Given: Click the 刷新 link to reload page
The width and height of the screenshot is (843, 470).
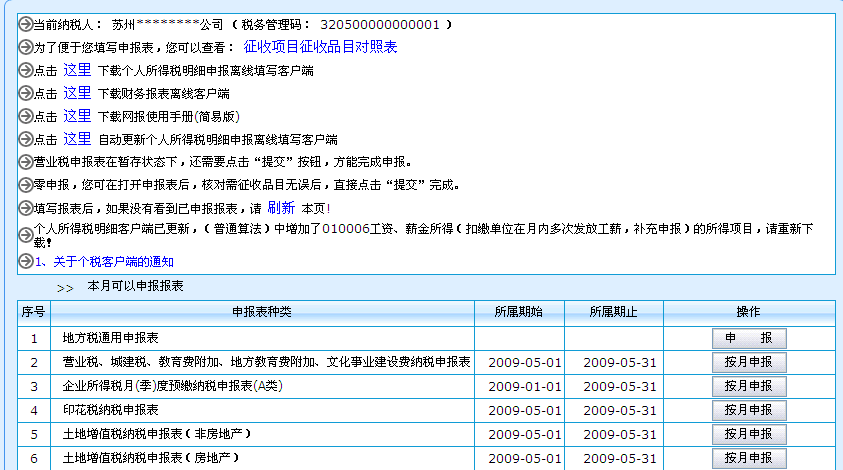Looking at the screenshot, I should (281, 208).
